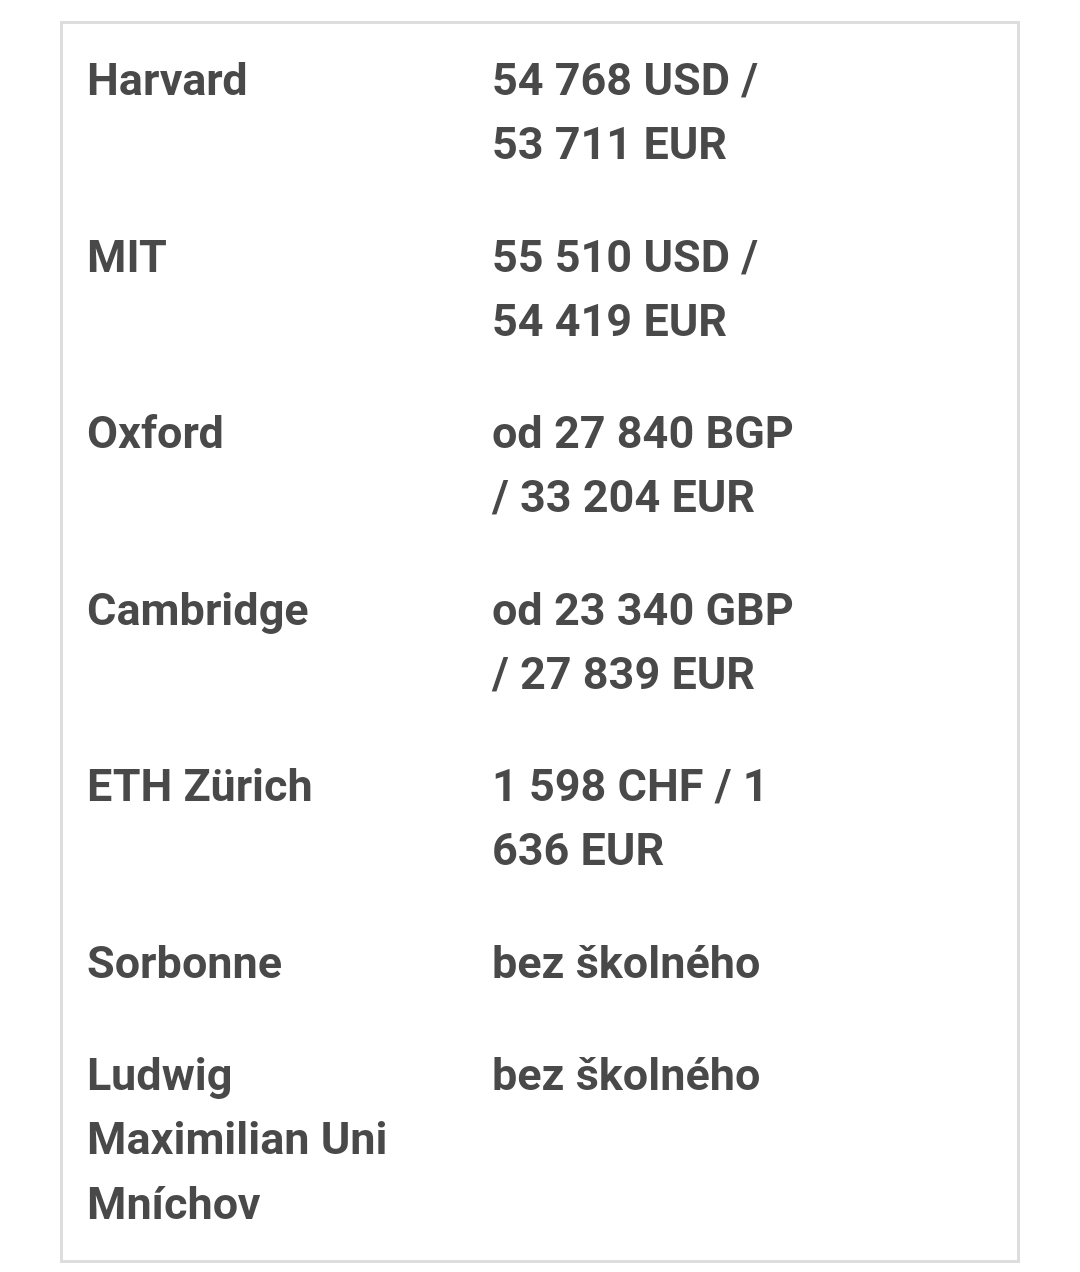Click the word Ludwig
1080x1272 pixels.
159,1075
